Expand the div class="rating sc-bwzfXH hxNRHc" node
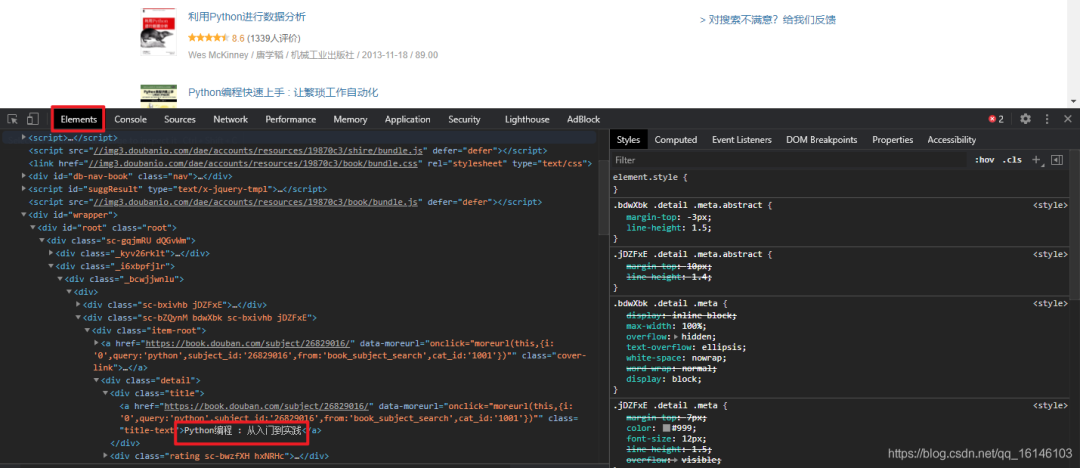The height and width of the screenshot is (468, 1080). 105,456
